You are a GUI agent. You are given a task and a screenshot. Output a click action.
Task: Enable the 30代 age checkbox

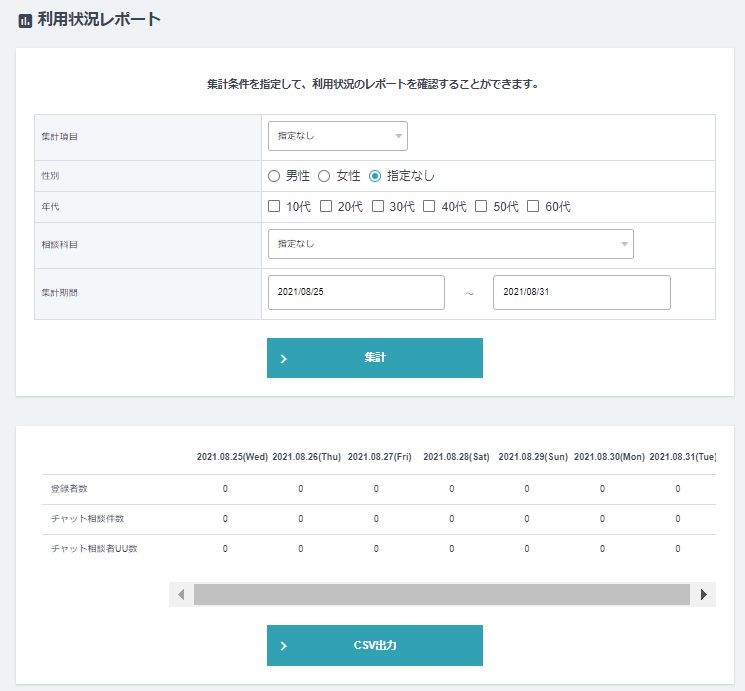pos(378,207)
